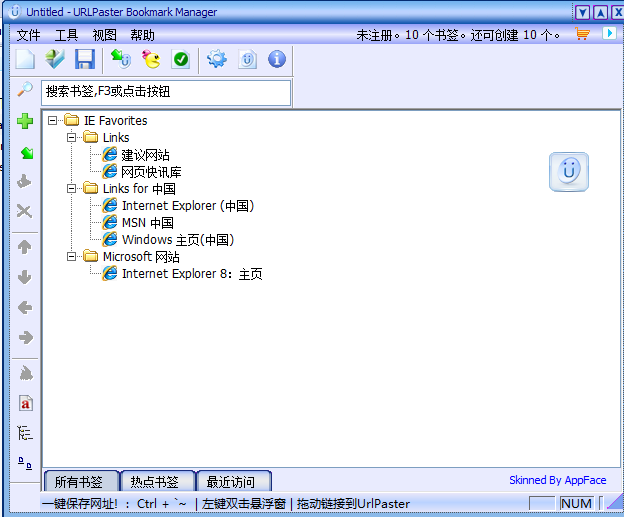Click the NUM status bar indicator
624x517 pixels.
pos(577,503)
